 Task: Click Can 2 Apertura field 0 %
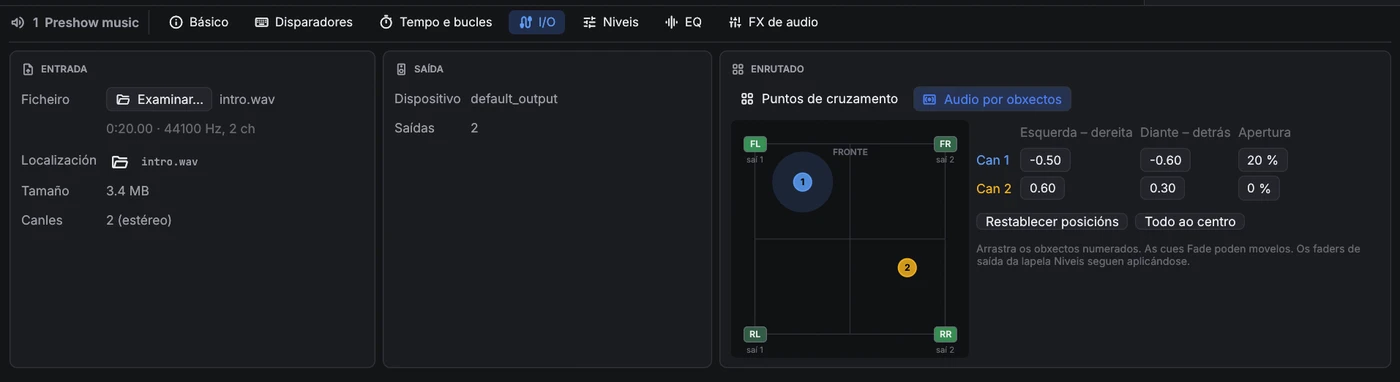[1259, 188]
